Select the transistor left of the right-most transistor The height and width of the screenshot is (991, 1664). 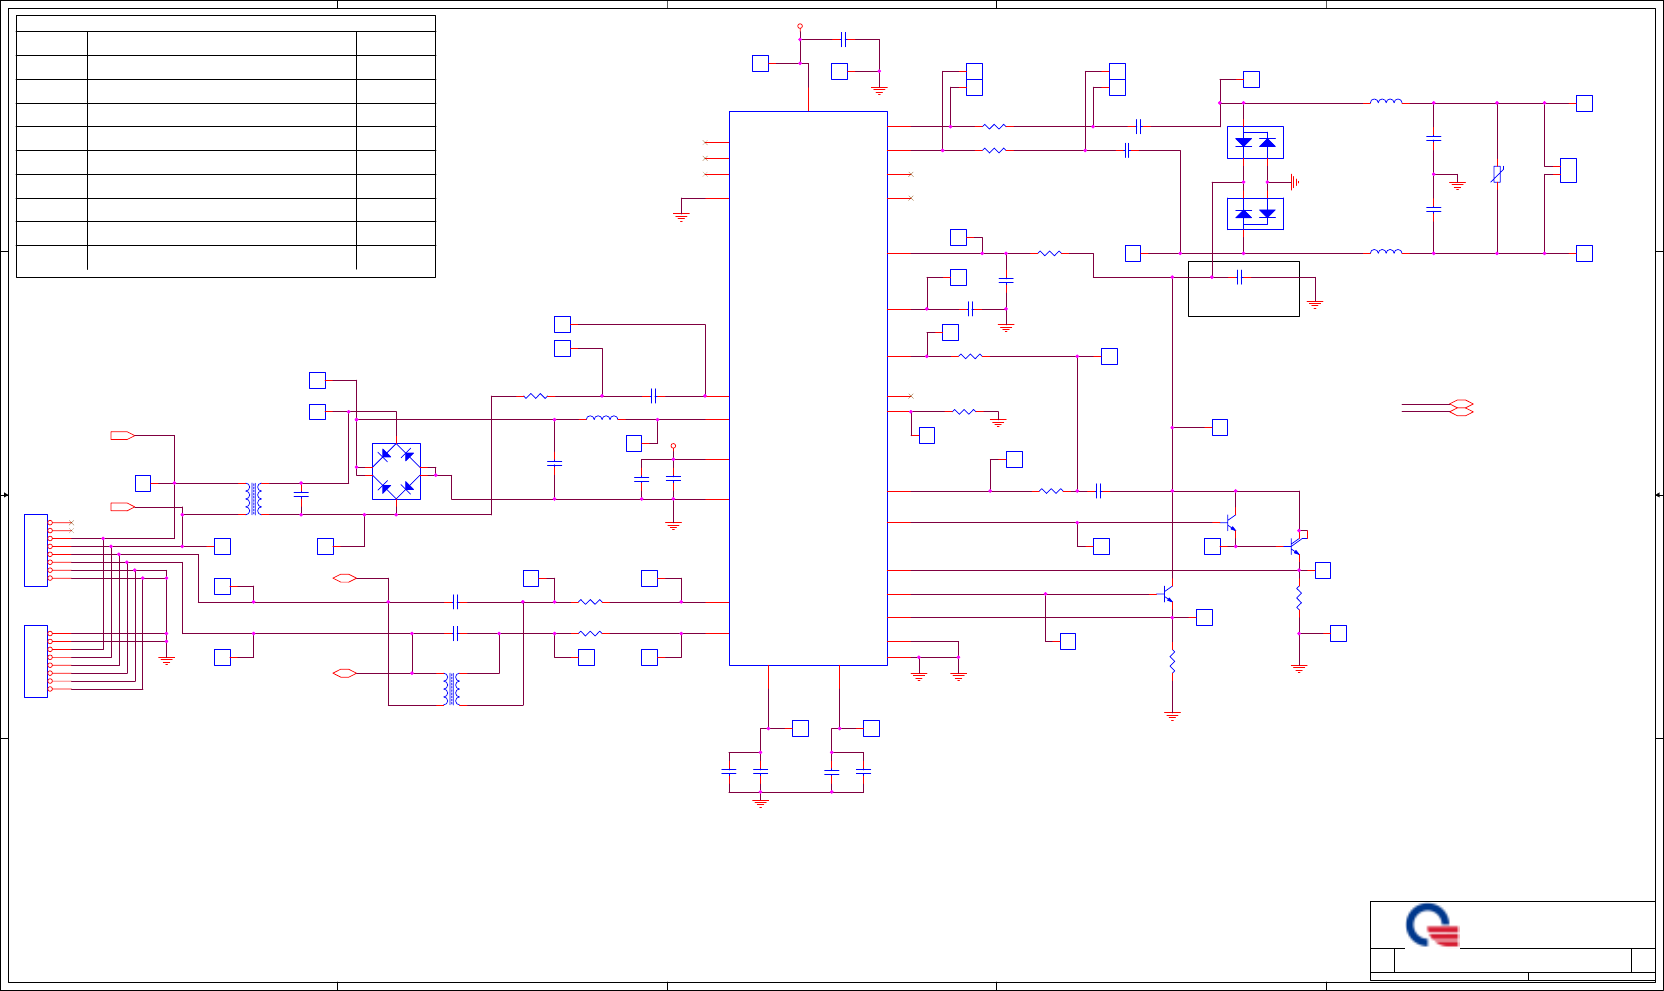click(x=1231, y=522)
